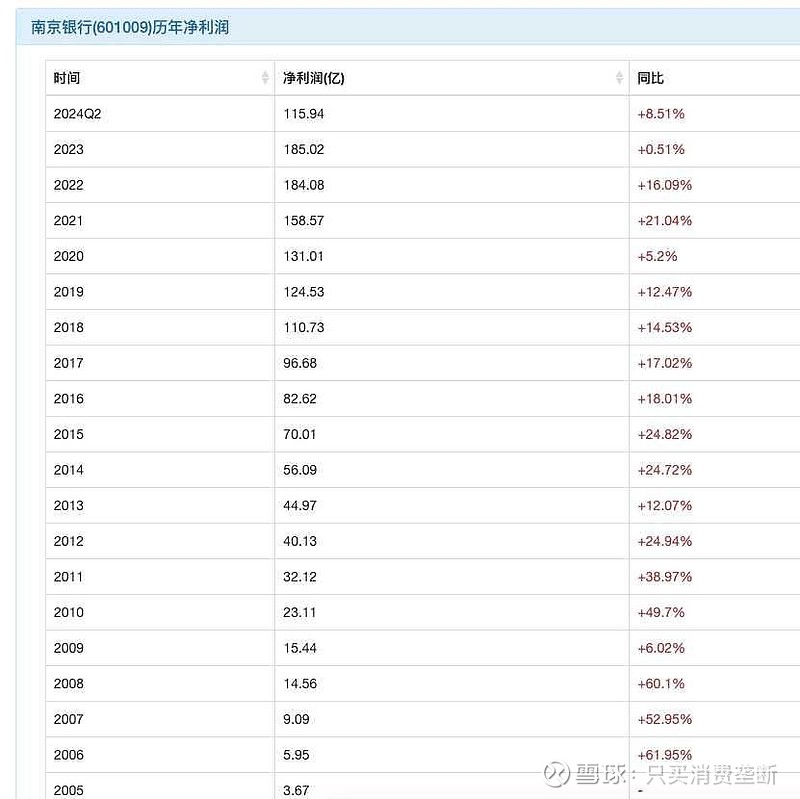Click the 净利润(亿) column header
This screenshot has height=799, width=800.
452,78
